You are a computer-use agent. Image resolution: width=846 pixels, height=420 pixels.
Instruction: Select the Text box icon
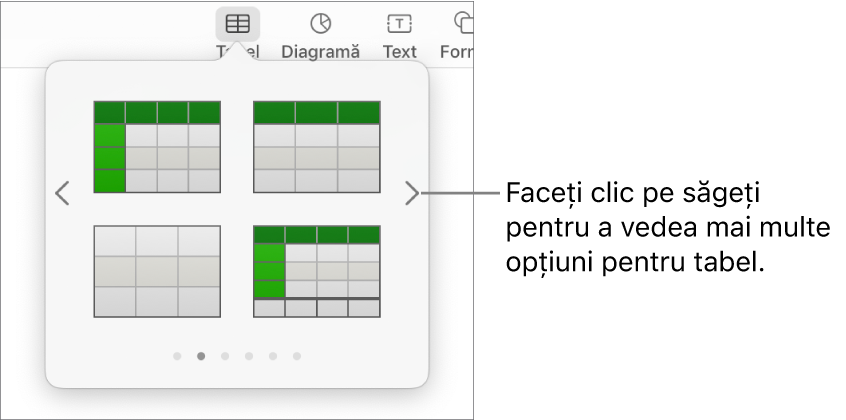399,24
